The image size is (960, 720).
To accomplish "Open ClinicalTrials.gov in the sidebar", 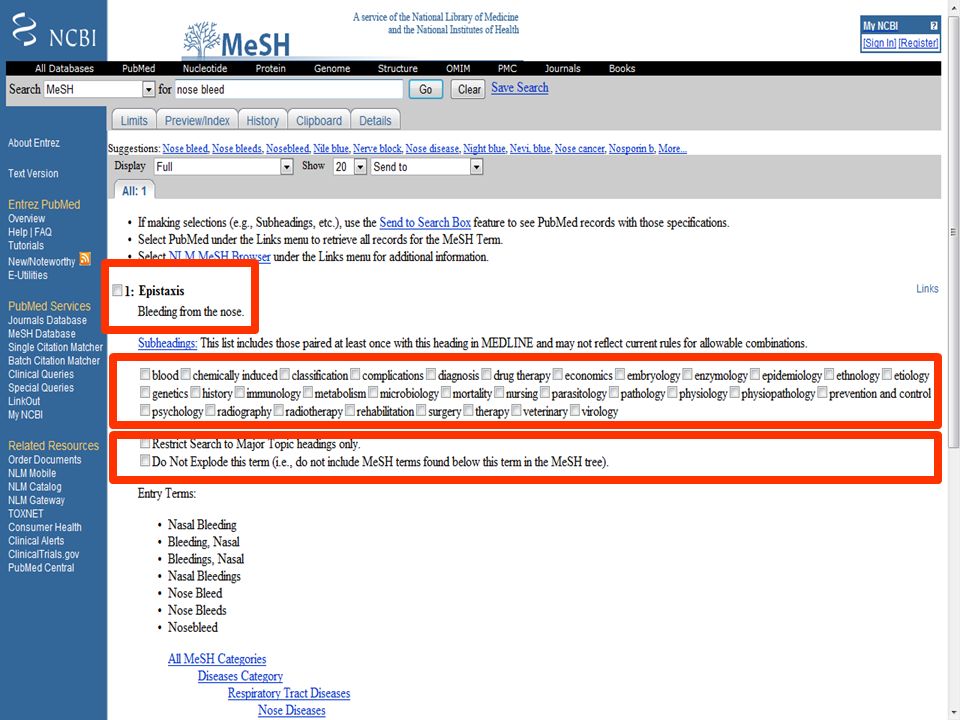I will click(x=43, y=554).
